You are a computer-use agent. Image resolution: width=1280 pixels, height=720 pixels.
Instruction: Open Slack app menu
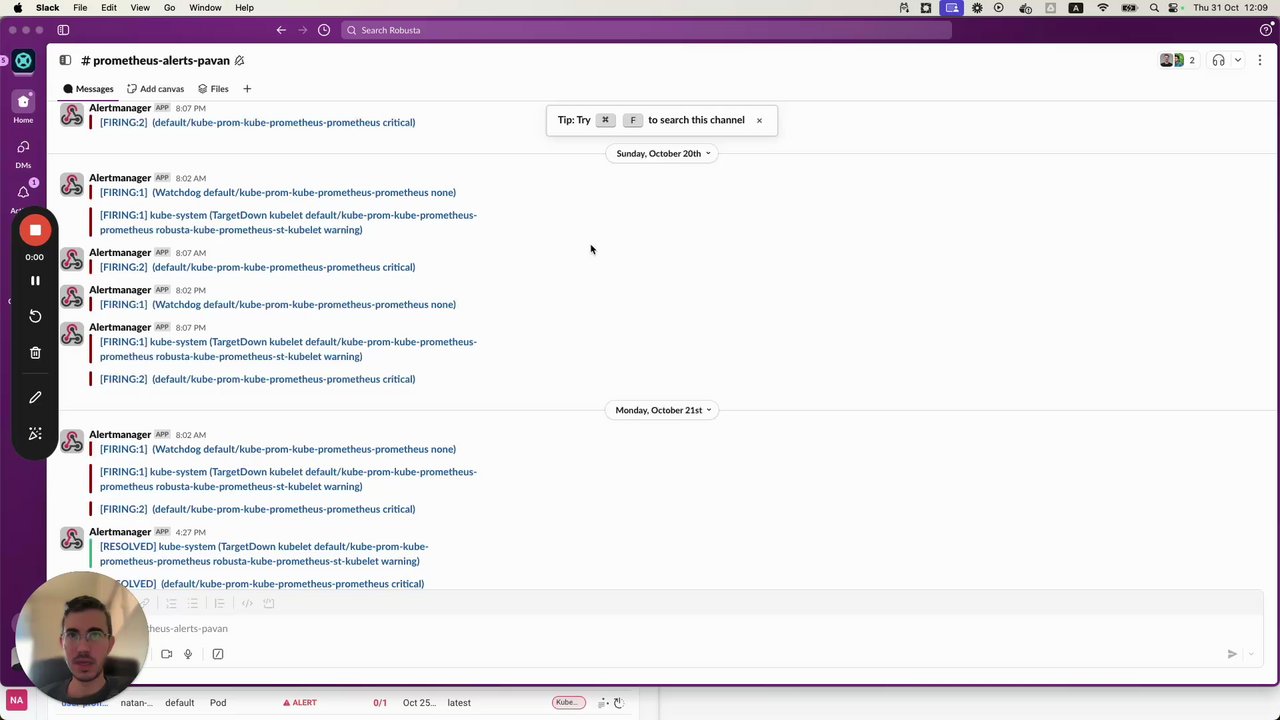pyautogui.click(x=47, y=8)
